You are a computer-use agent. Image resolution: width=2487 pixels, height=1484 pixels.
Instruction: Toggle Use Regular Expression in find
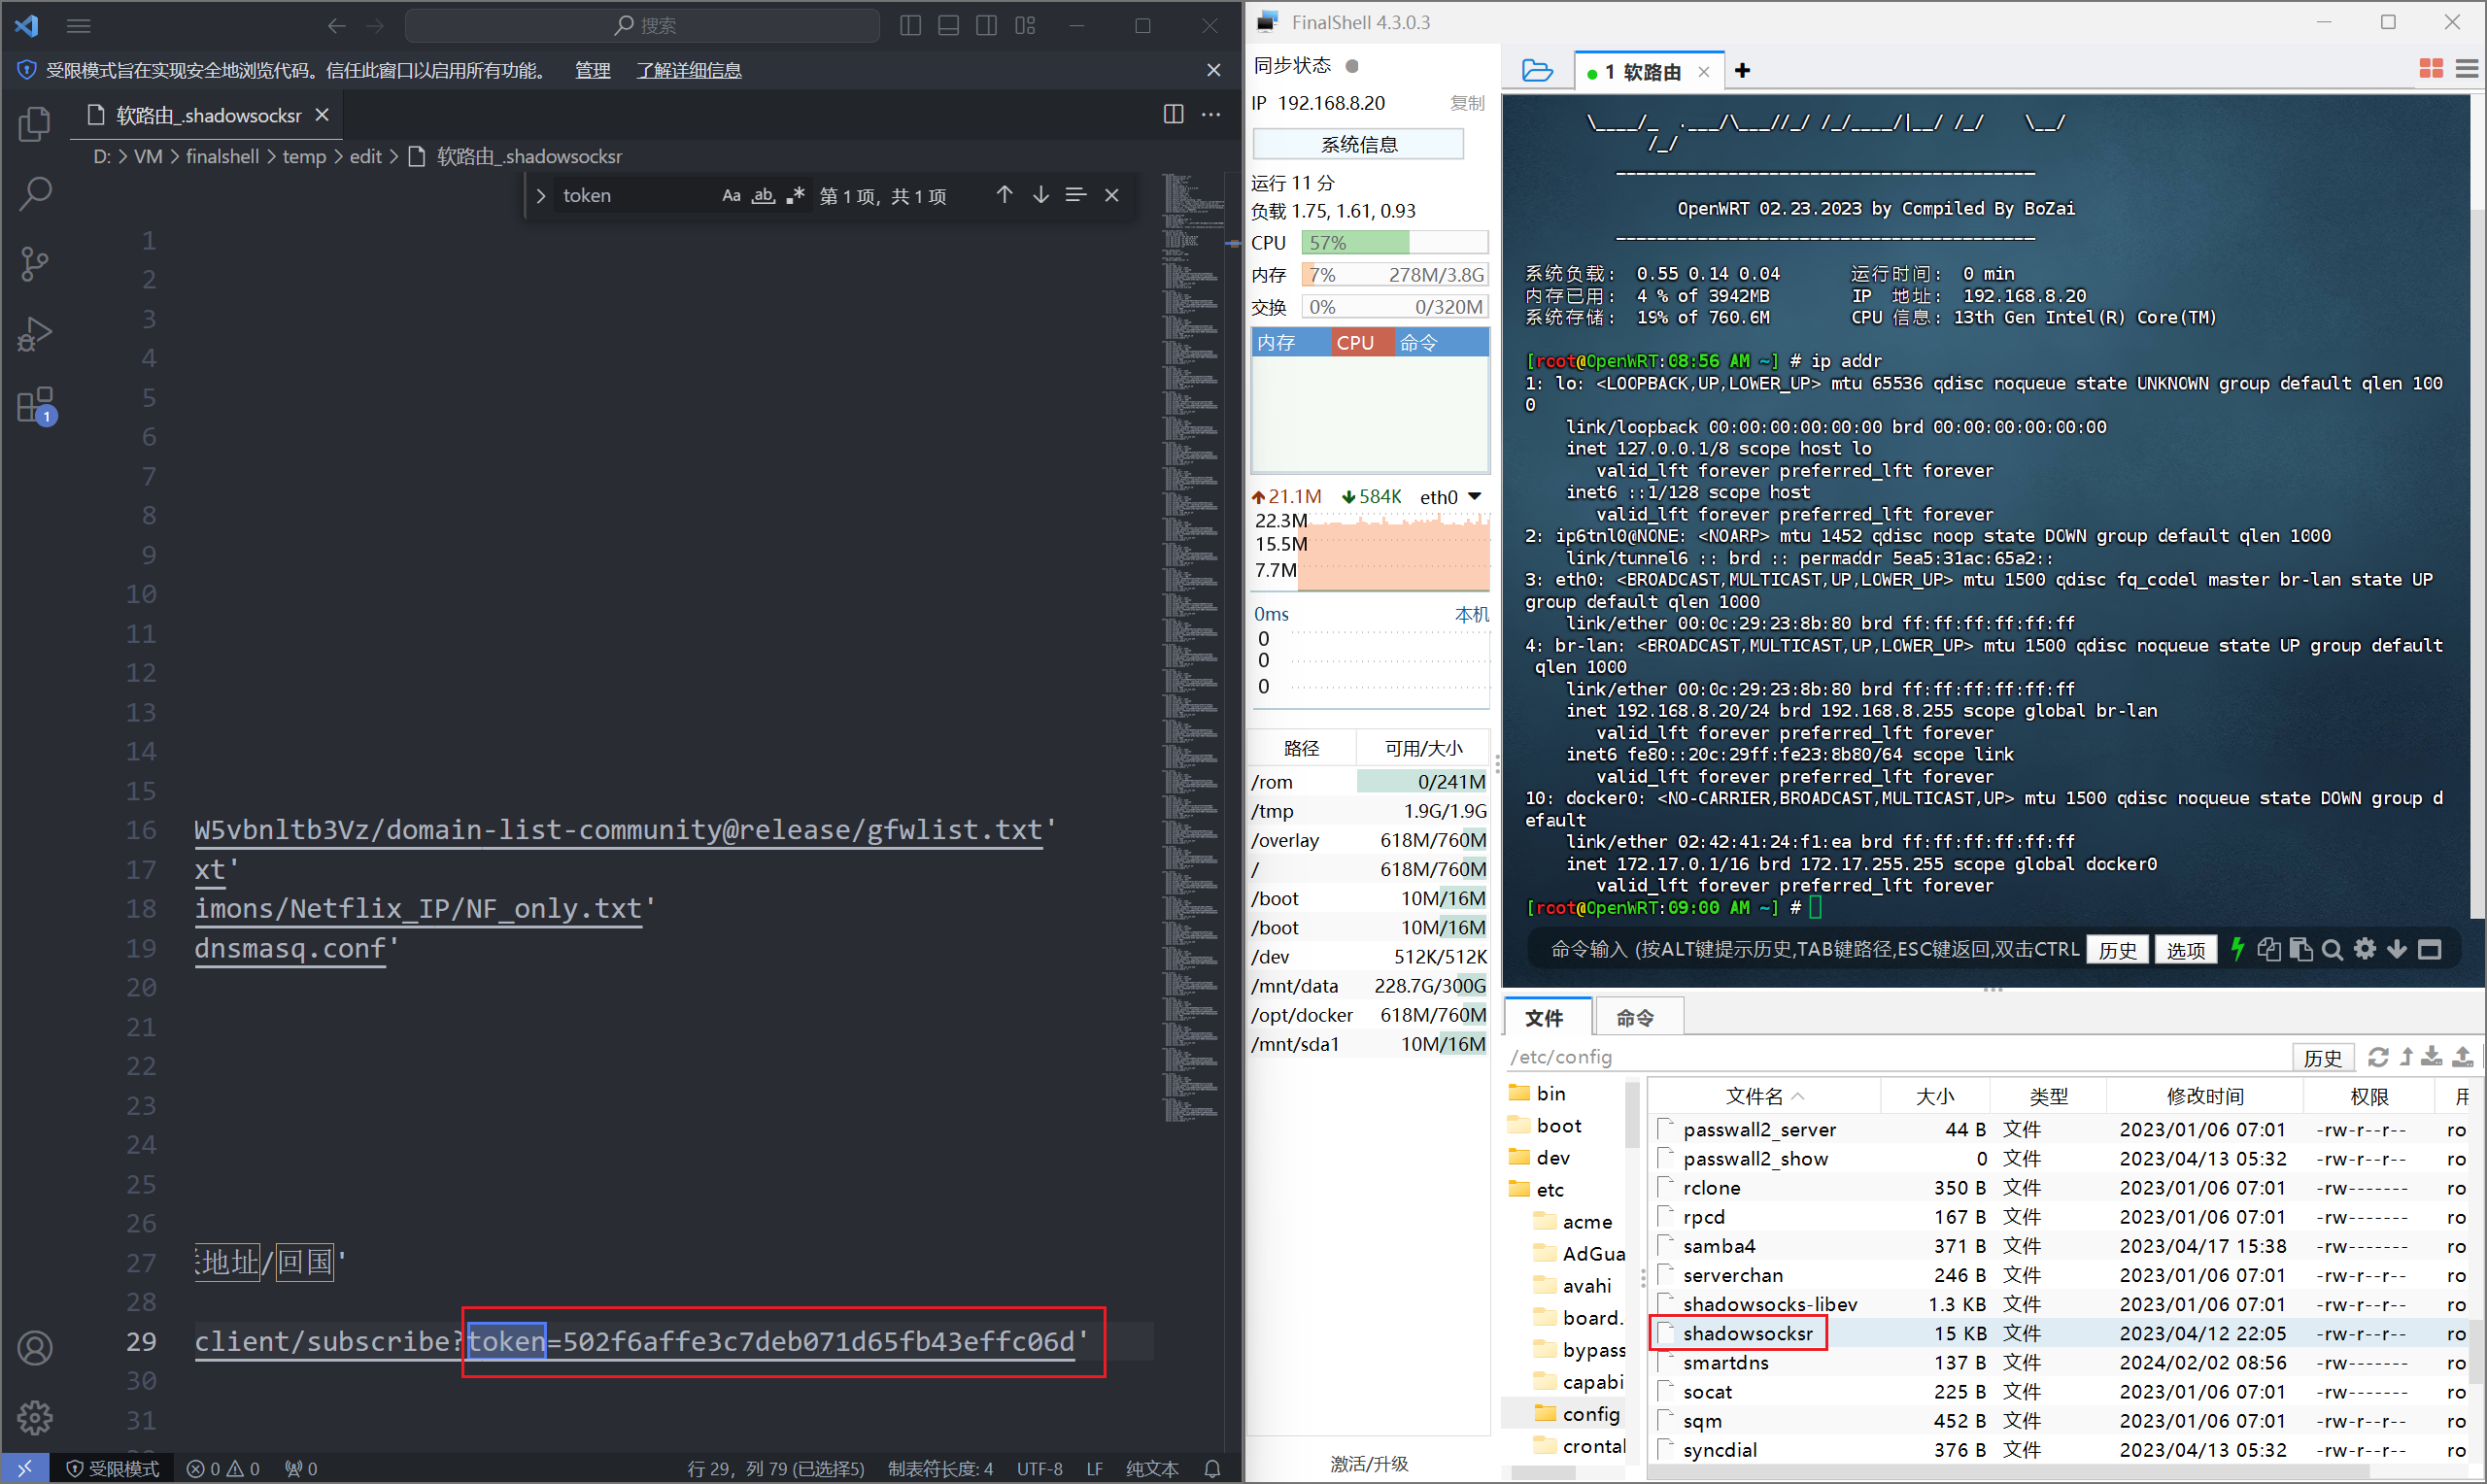click(x=795, y=195)
